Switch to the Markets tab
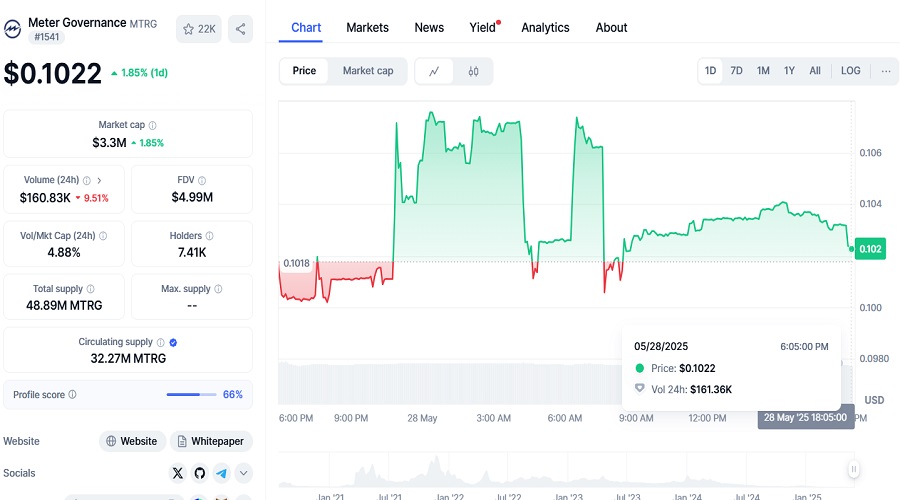Viewport: 900px width, 500px height. point(367,28)
